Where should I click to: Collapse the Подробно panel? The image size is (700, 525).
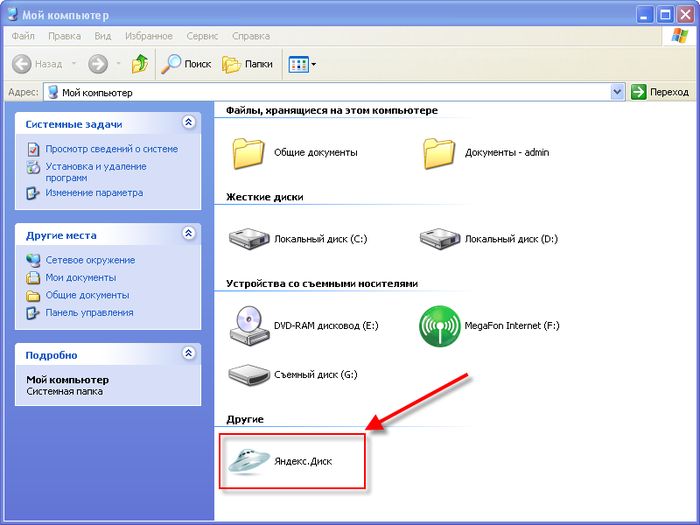click(x=189, y=353)
